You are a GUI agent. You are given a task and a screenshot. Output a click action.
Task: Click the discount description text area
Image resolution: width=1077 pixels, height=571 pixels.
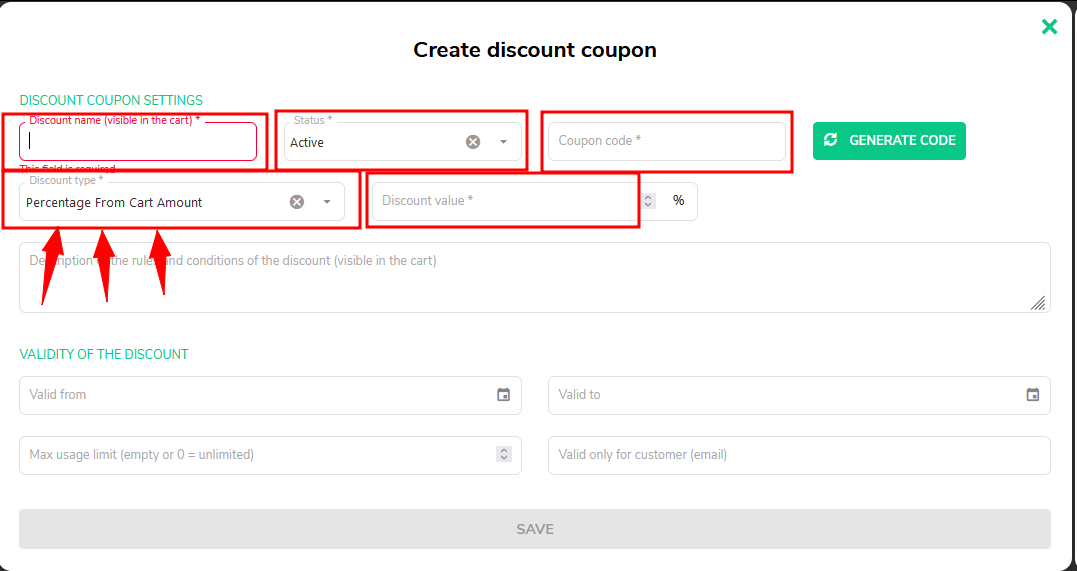coord(534,278)
